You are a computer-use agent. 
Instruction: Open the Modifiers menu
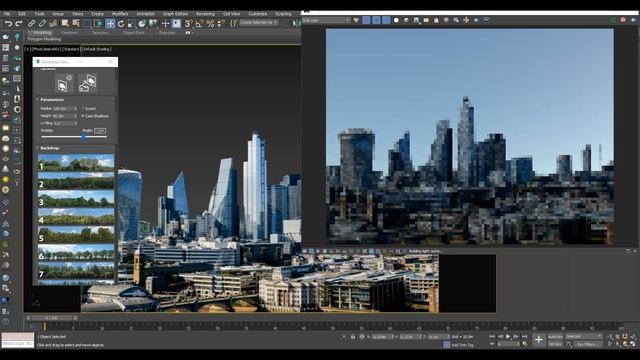[120, 14]
